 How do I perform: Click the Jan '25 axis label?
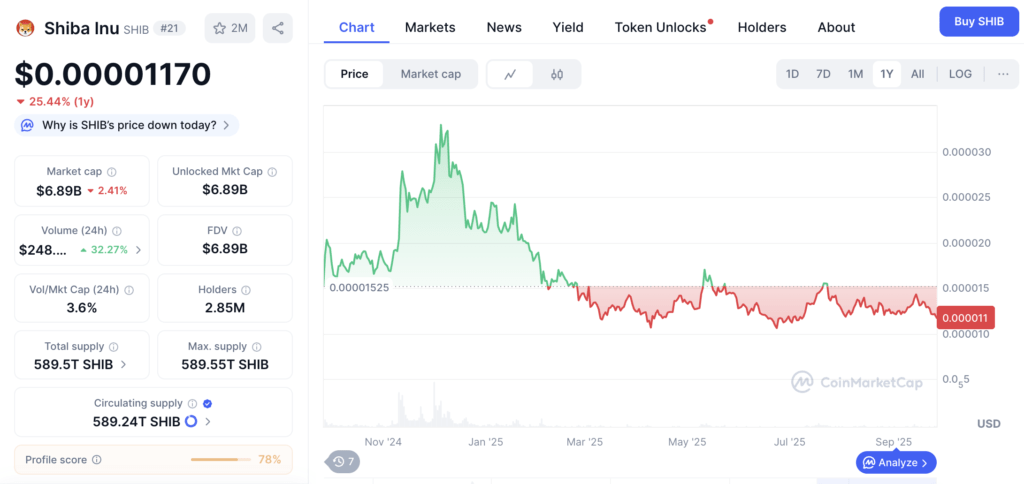point(486,442)
